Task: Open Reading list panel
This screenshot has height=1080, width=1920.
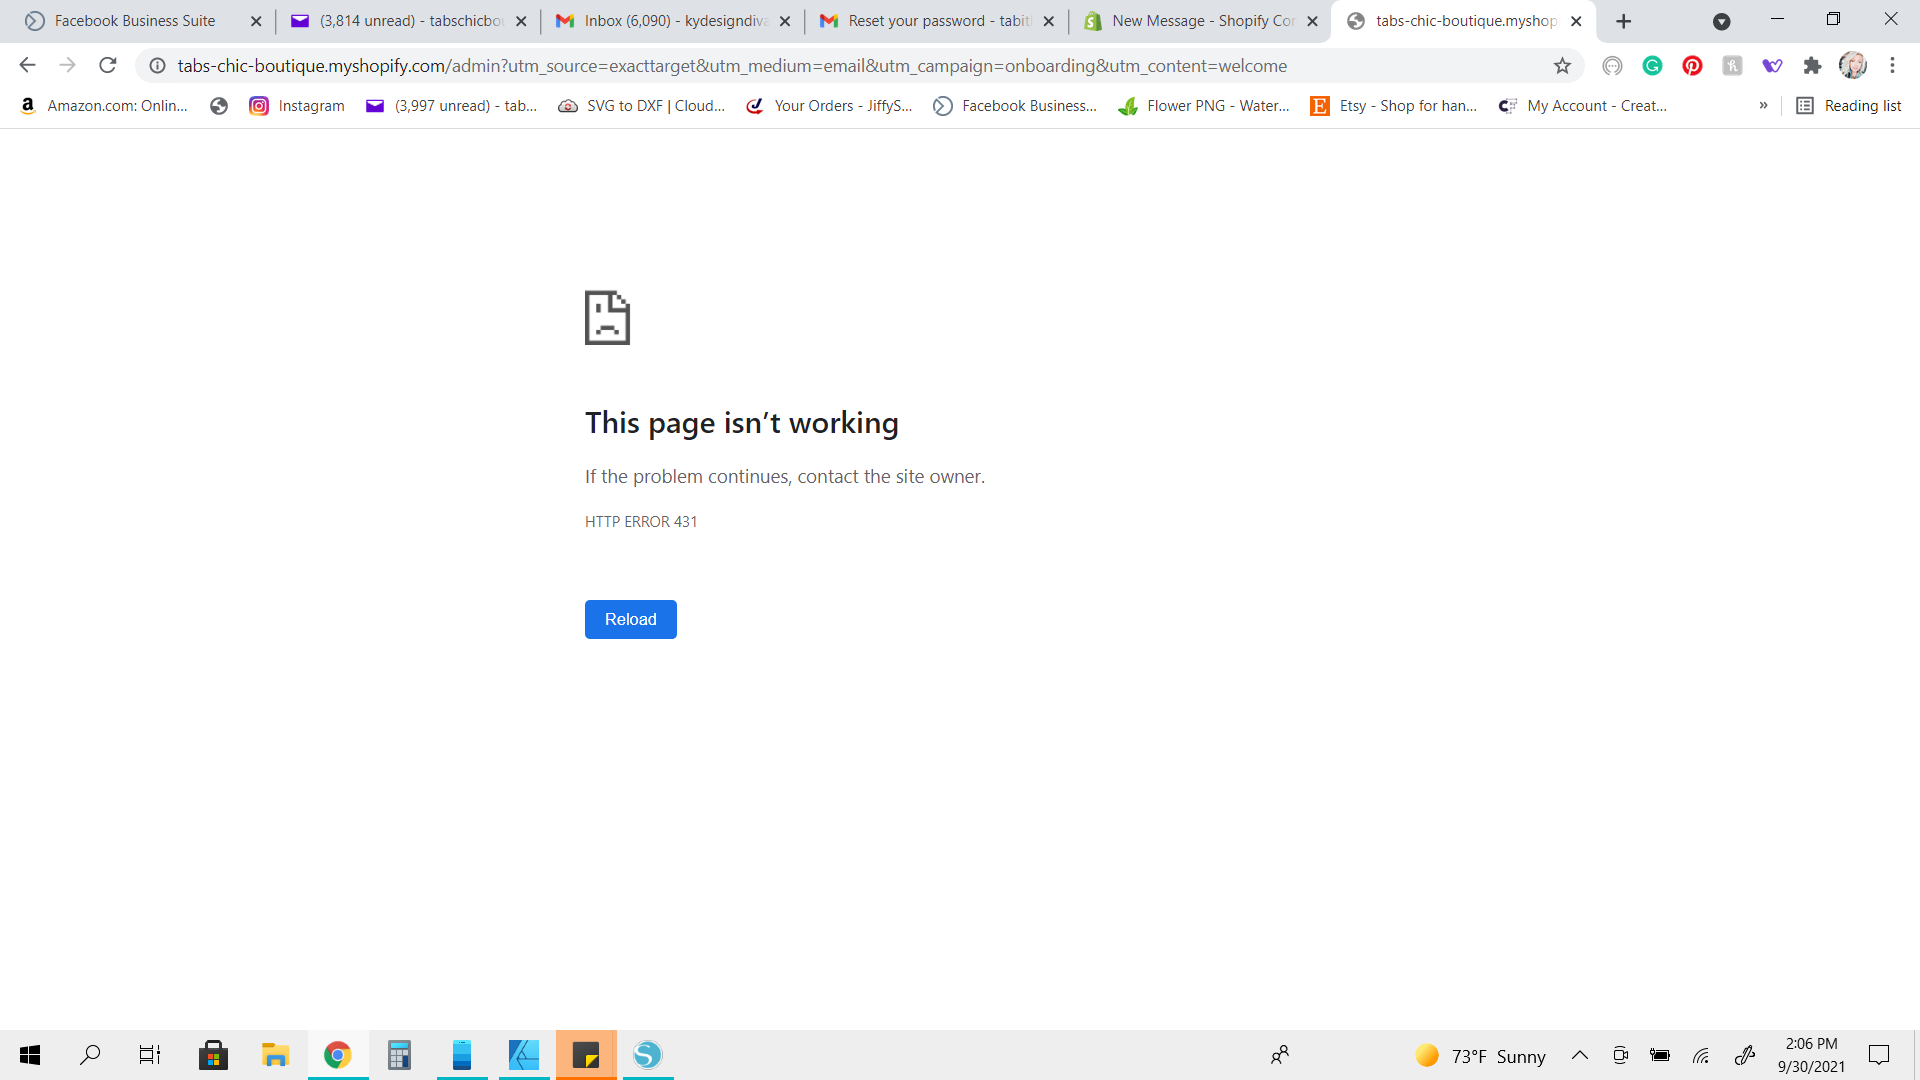Action: [1849, 106]
